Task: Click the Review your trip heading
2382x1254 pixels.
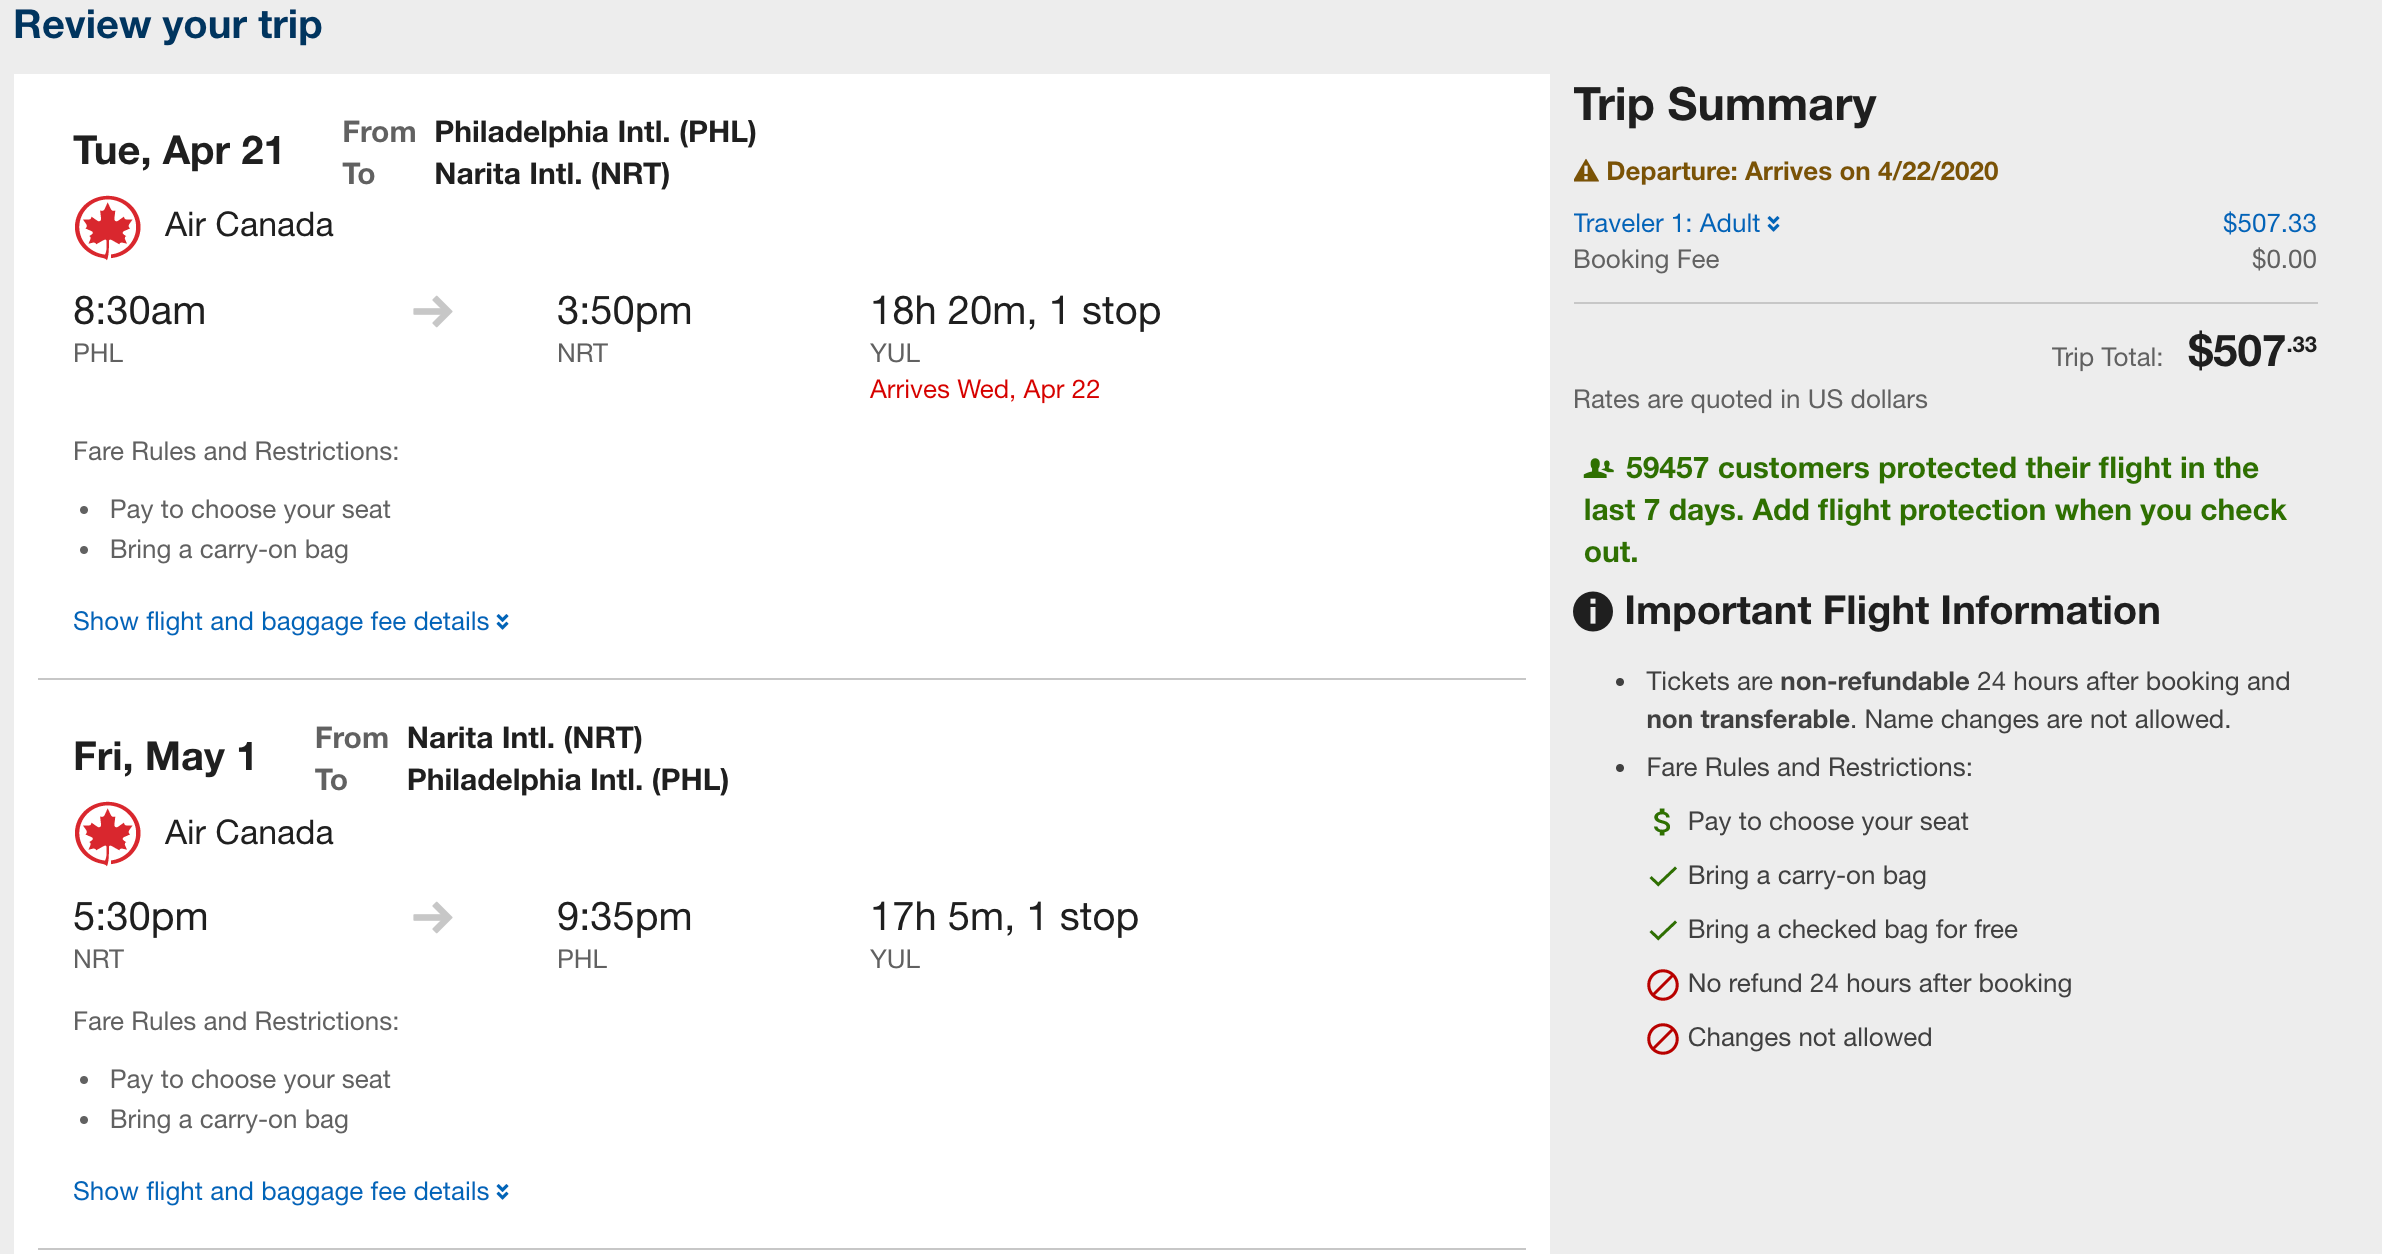Action: (x=168, y=25)
